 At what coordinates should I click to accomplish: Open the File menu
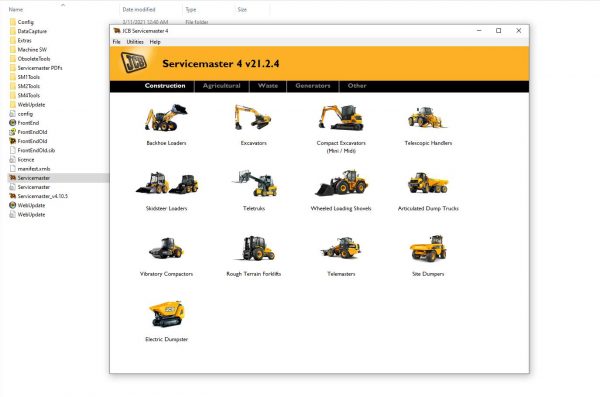pyautogui.click(x=117, y=42)
